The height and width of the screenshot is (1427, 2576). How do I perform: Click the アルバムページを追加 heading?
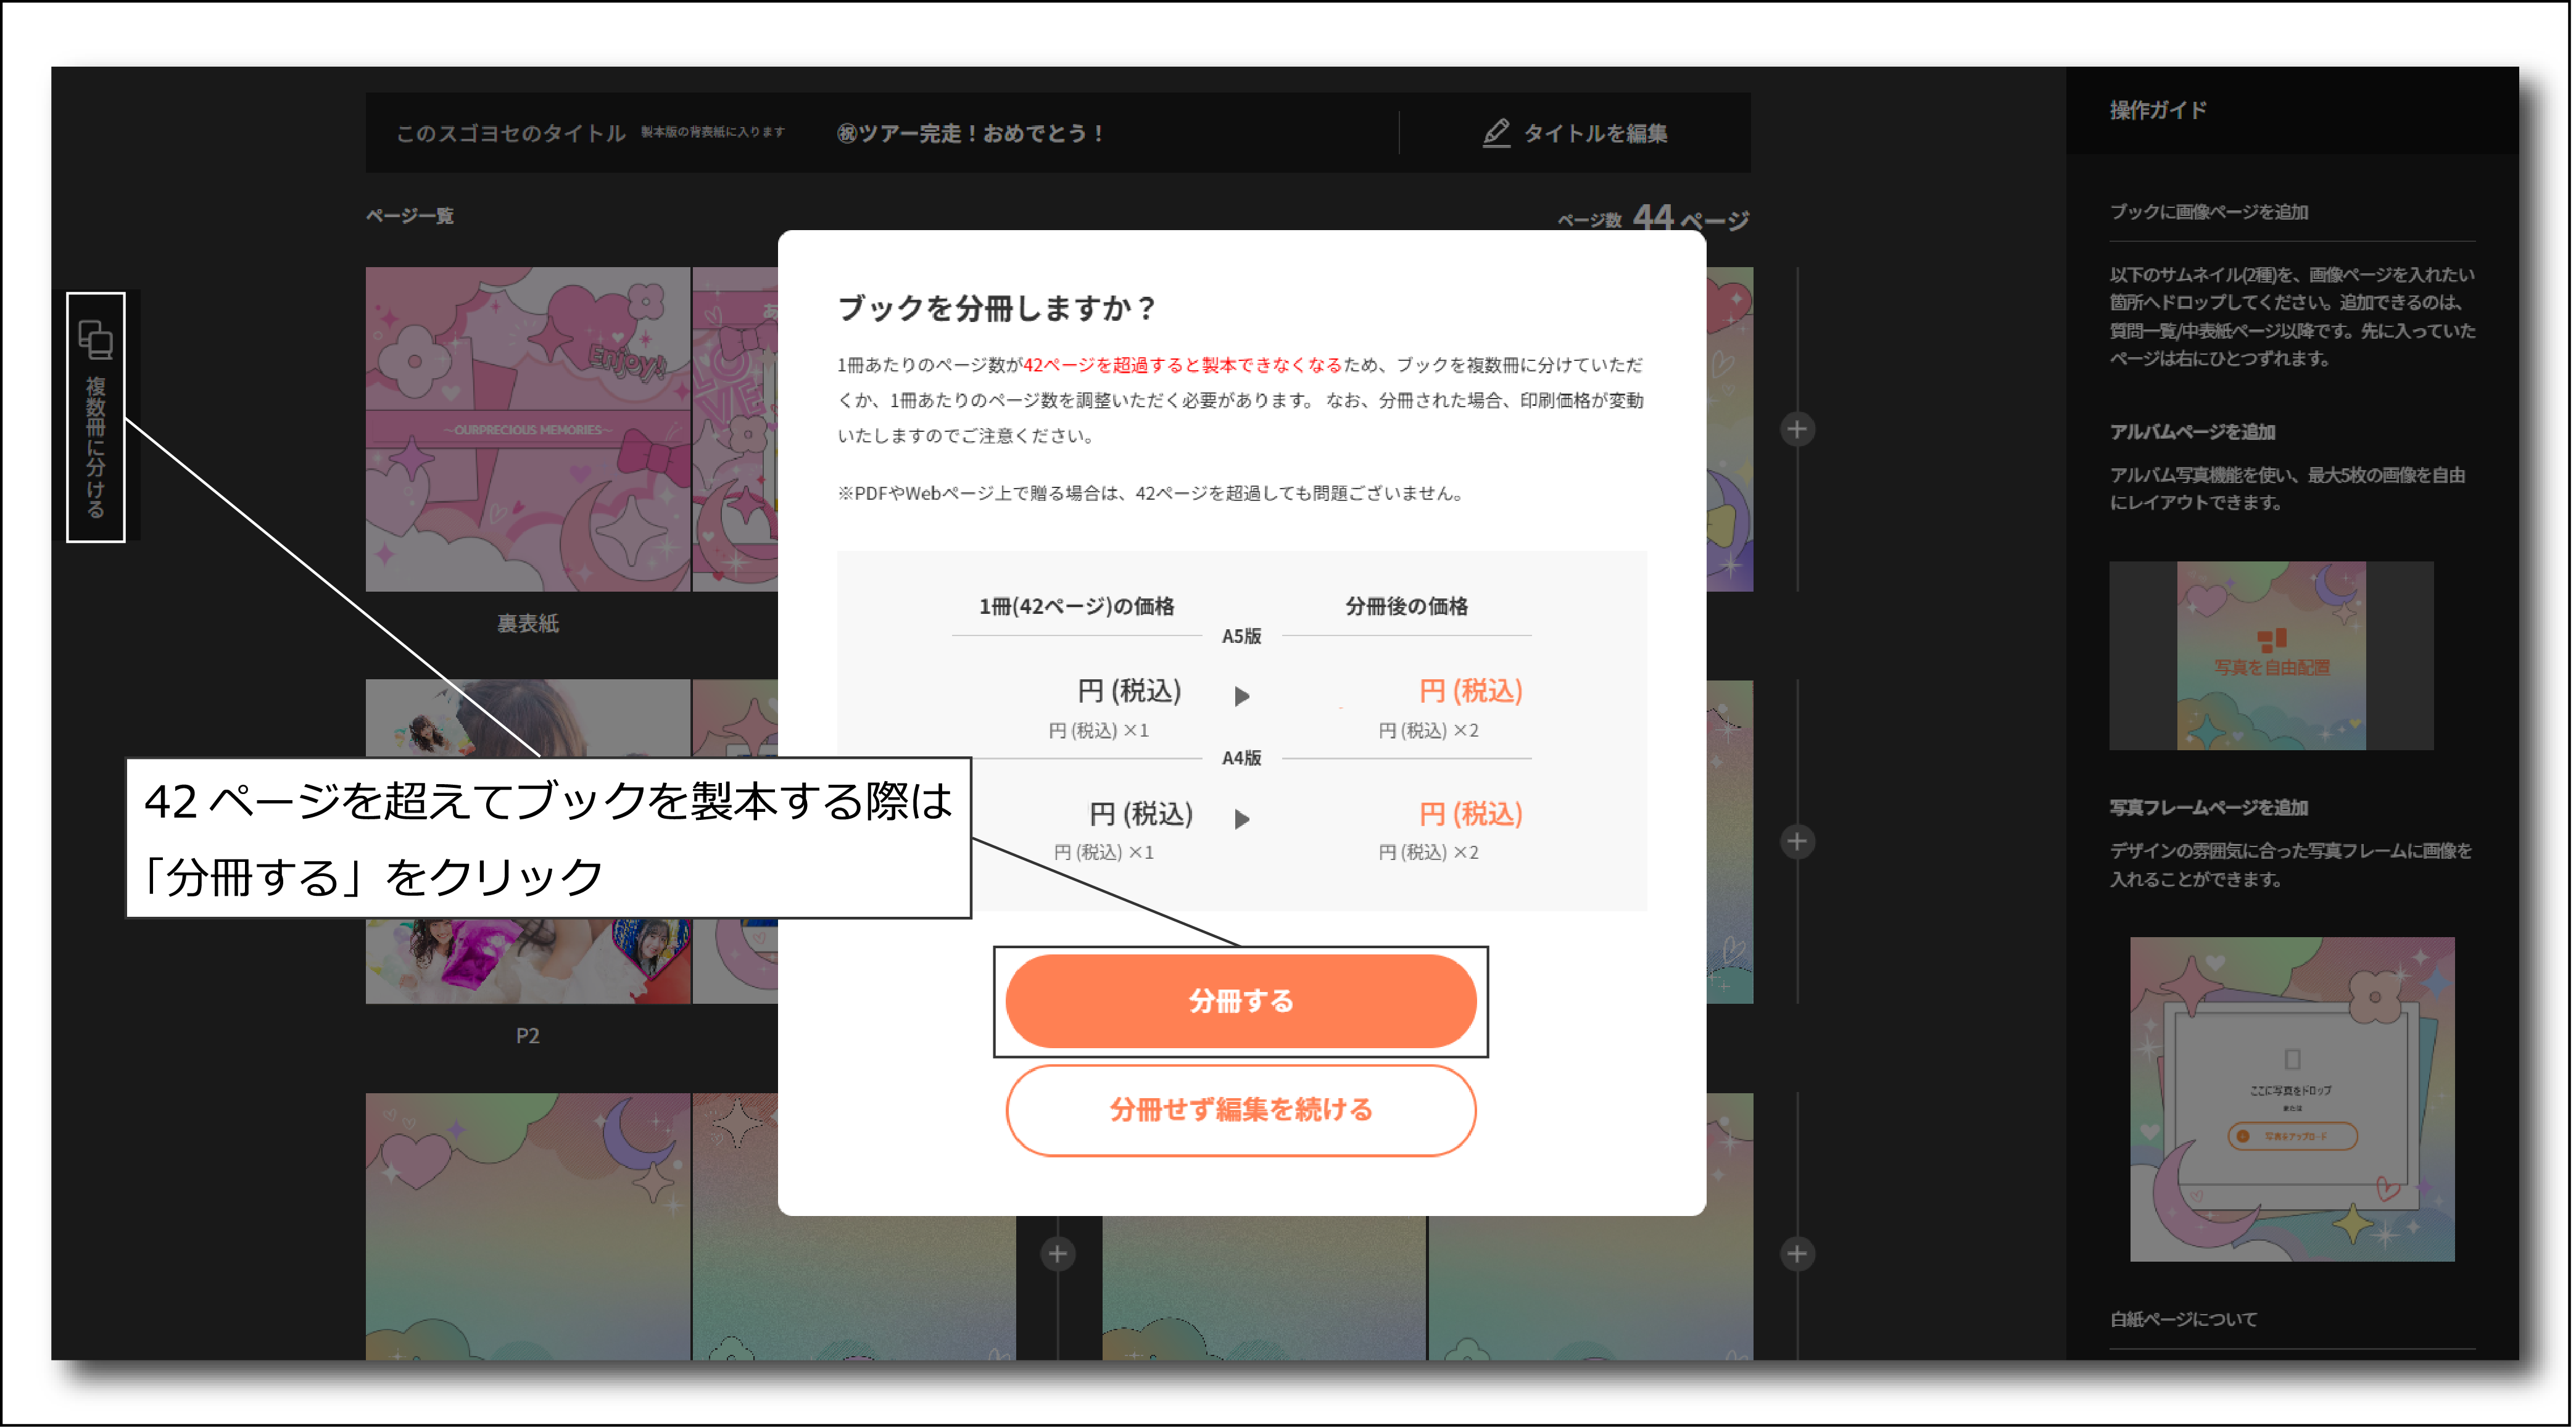pos(2192,431)
